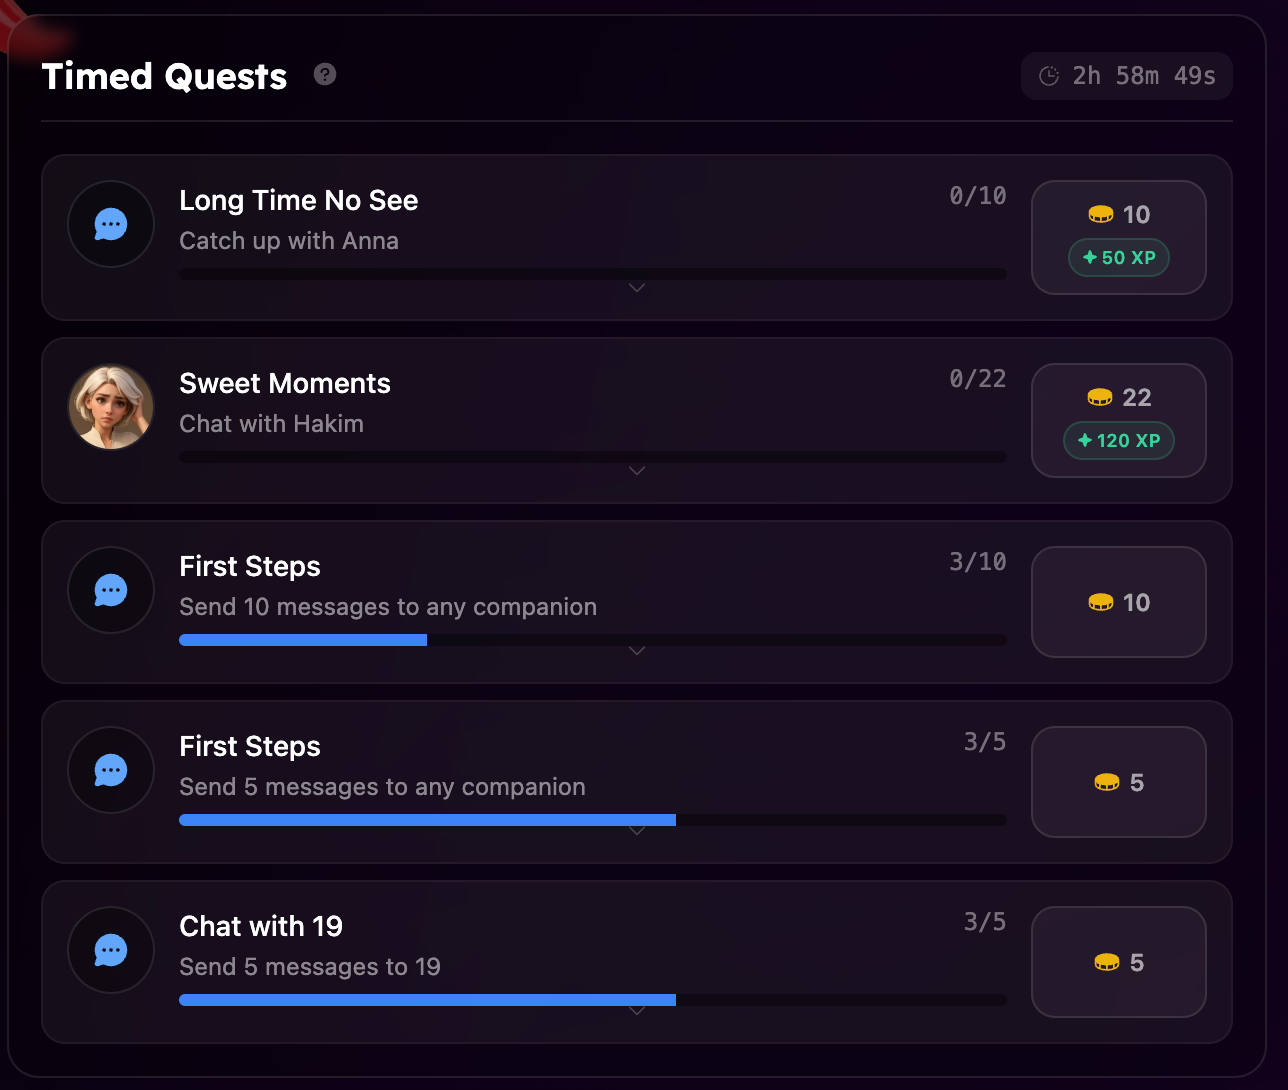Click the clock icon in the countdown timer
Screen dimensions: 1288x1090
(1049, 76)
